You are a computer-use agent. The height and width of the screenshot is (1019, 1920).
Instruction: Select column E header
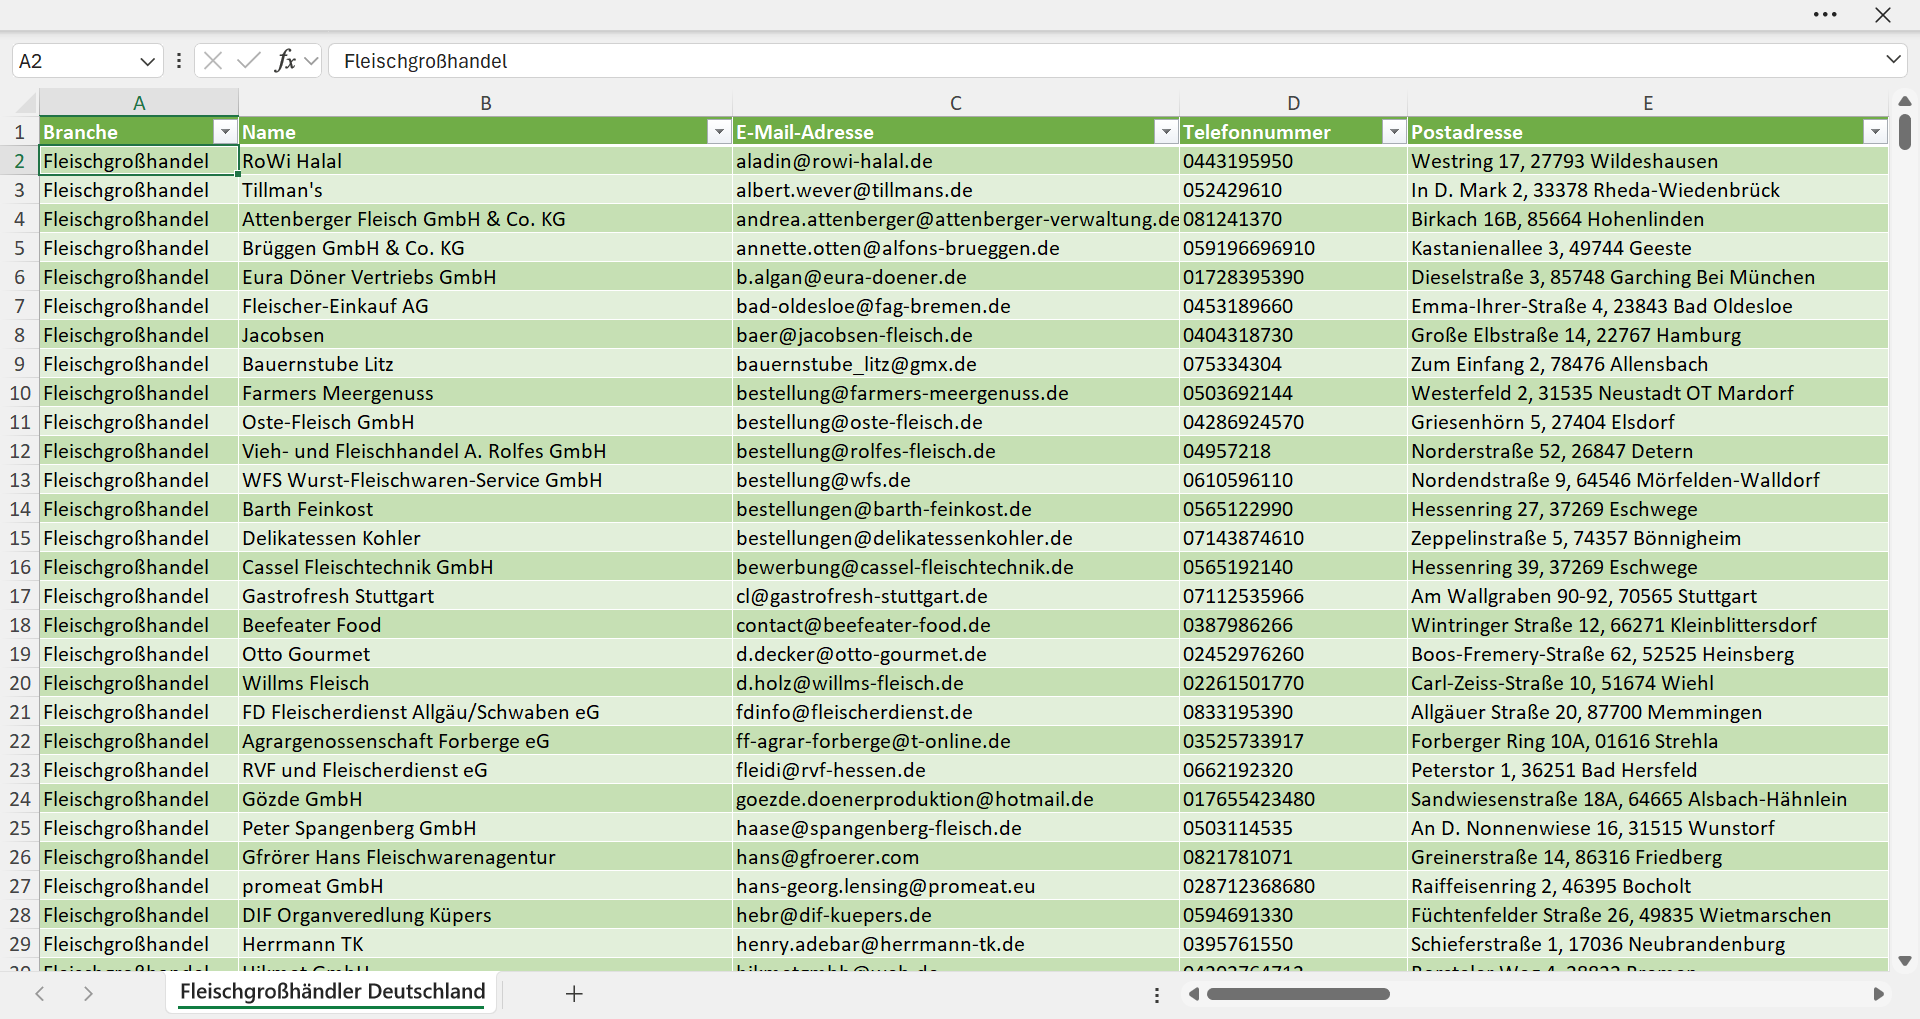point(1648,103)
